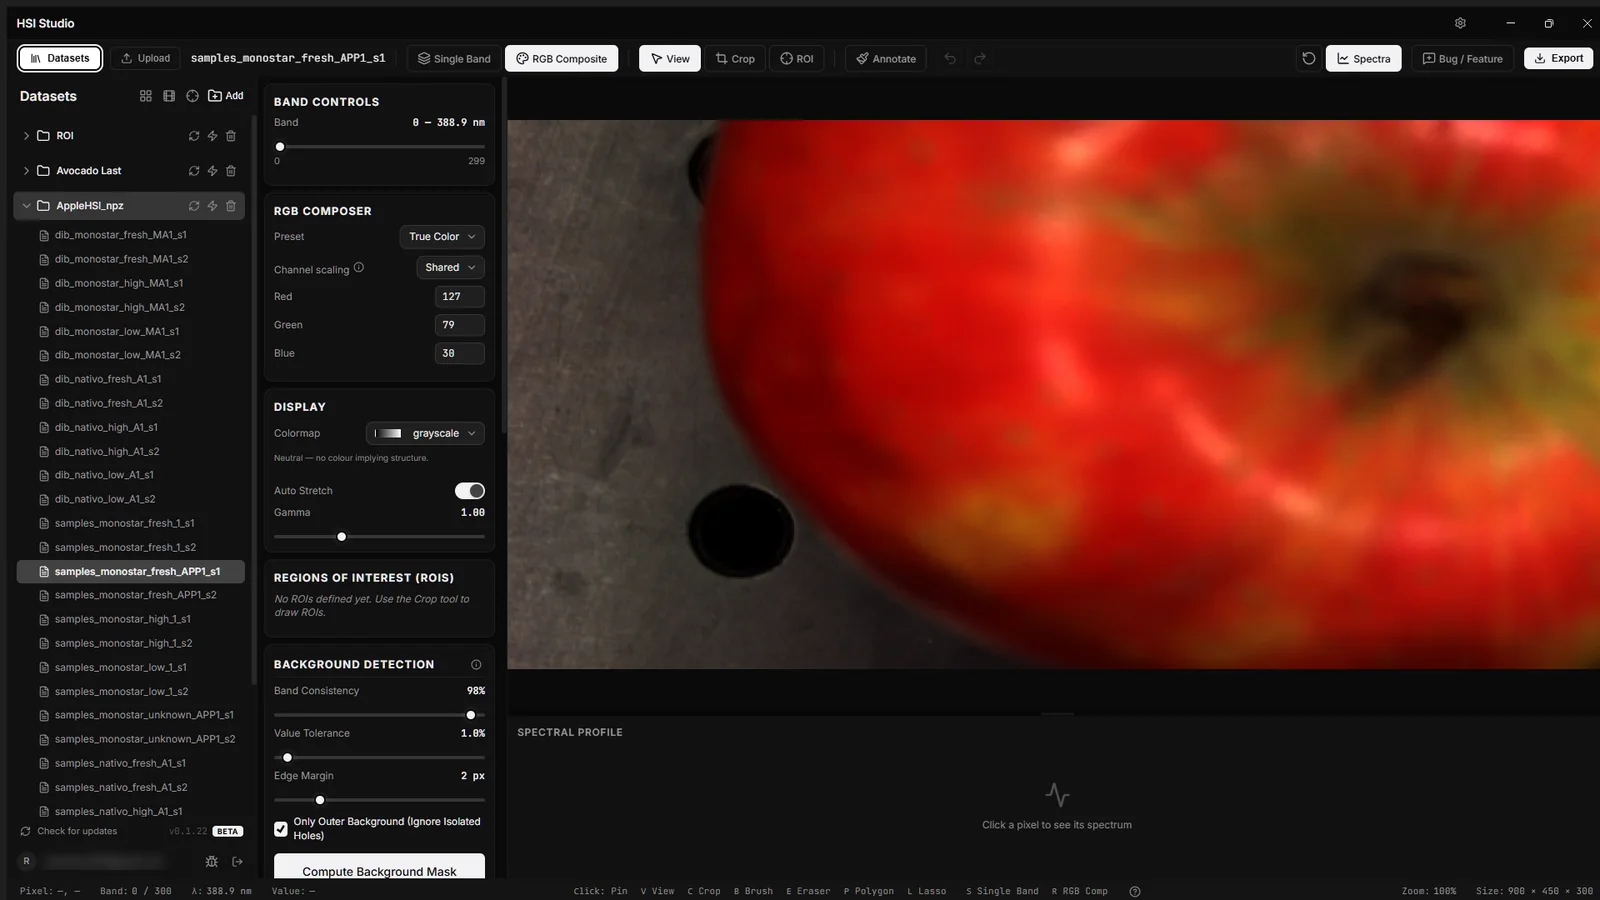Redo the last action
1600x900 pixels.
[980, 59]
